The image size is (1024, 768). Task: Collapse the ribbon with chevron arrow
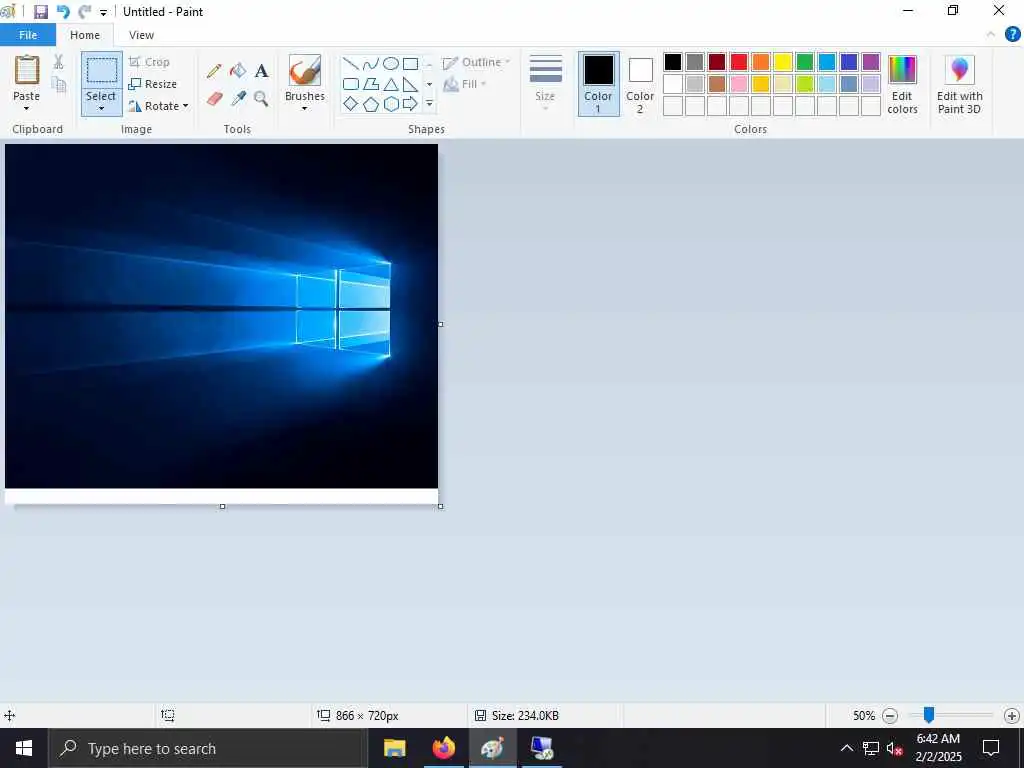pos(991,35)
